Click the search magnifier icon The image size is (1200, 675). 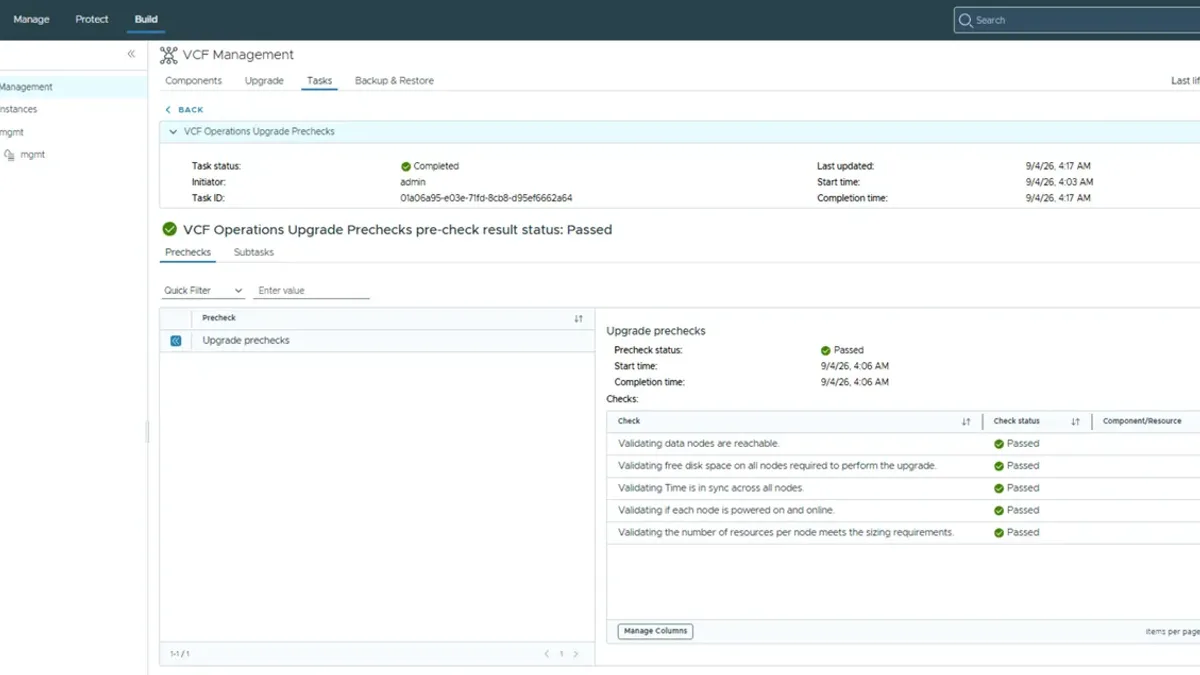click(x=965, y=20)
